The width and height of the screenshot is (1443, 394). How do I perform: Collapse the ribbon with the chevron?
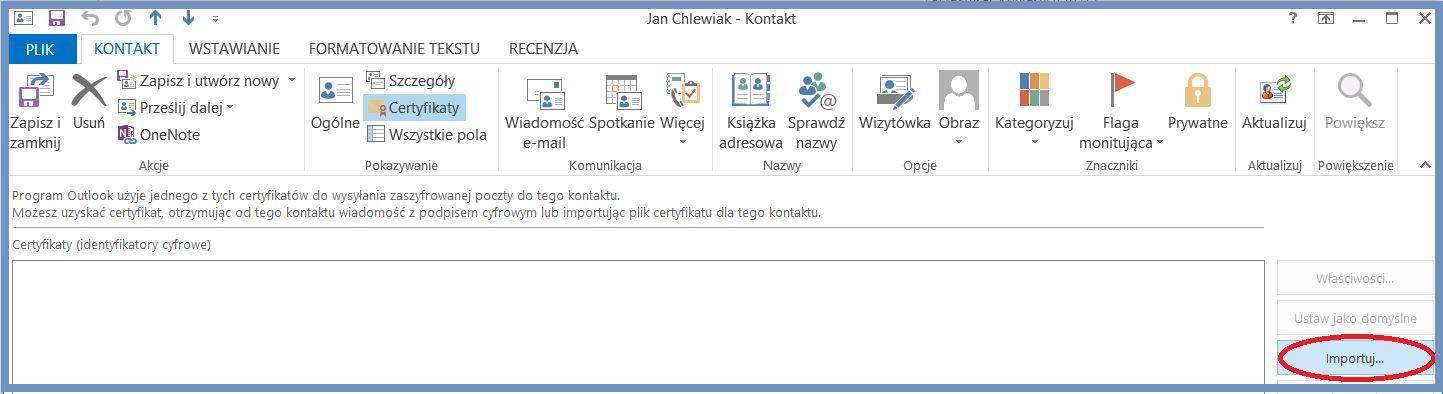[1425, 166]
